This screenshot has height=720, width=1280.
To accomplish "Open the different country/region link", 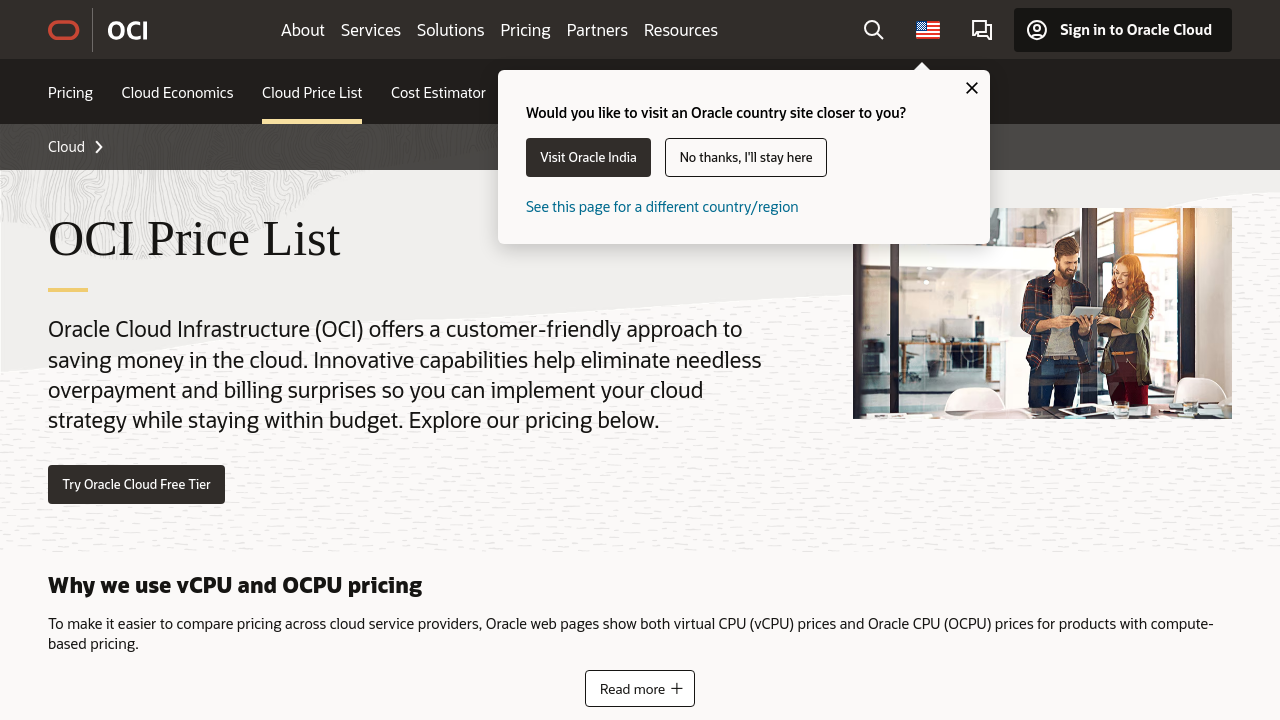I will click(x=662, y=207).
